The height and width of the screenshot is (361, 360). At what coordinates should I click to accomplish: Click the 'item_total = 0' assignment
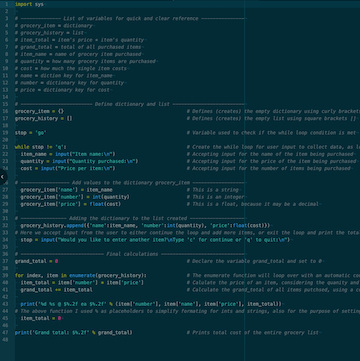click(41, 318)
